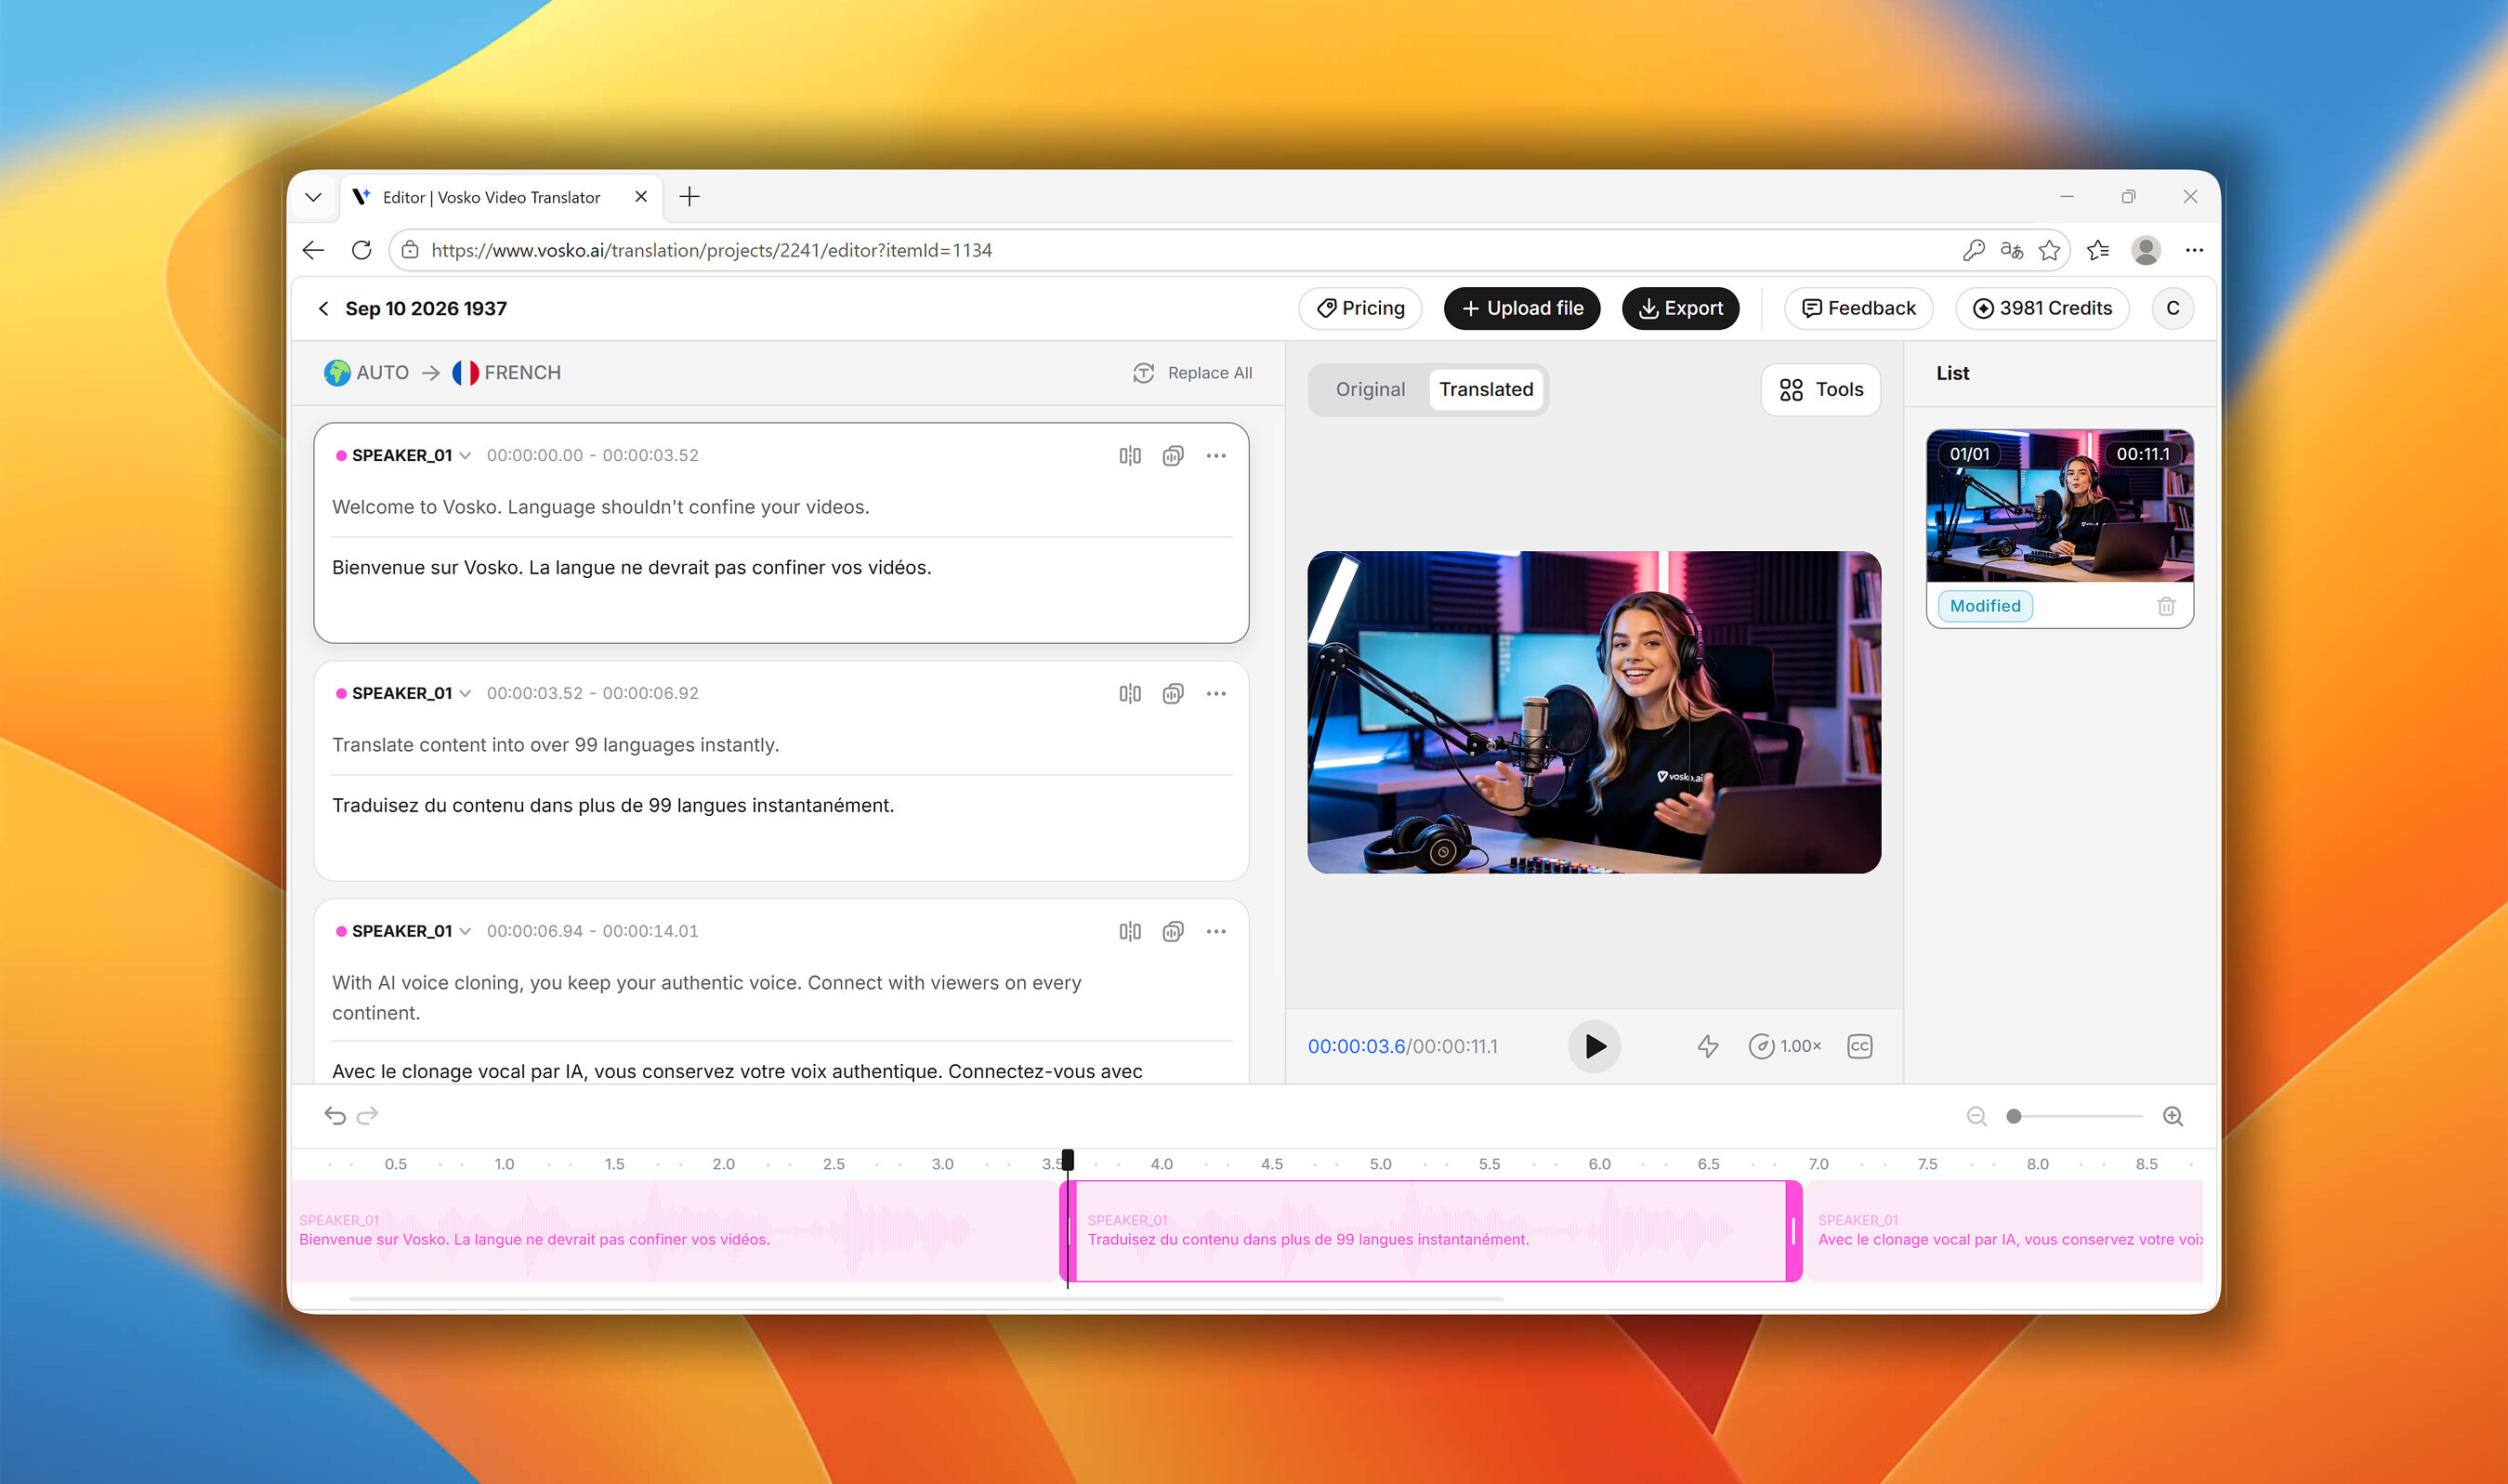Click split icon on 00:00:00.00 segment
Viewport: 2508px width, 1484px height.
point(1130,456)
